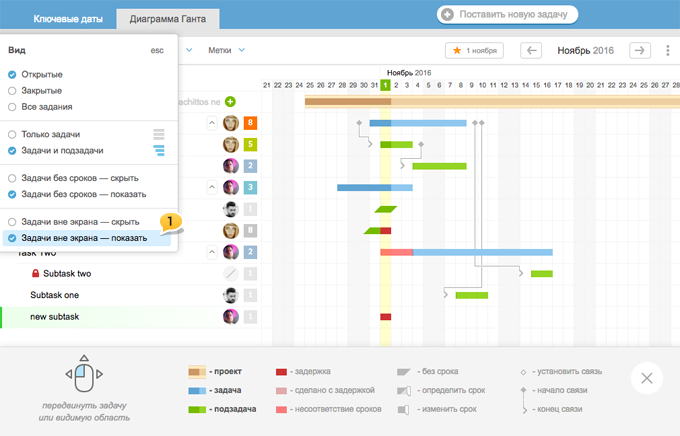Click the orange priority badge 8
Image resolution: width=680 pixels, height=436 pixels.
click(250, 123)
